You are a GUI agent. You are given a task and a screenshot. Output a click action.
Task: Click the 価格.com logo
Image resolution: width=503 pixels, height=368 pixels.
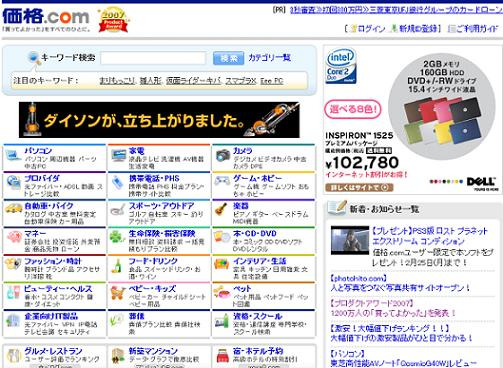[46, 16]
